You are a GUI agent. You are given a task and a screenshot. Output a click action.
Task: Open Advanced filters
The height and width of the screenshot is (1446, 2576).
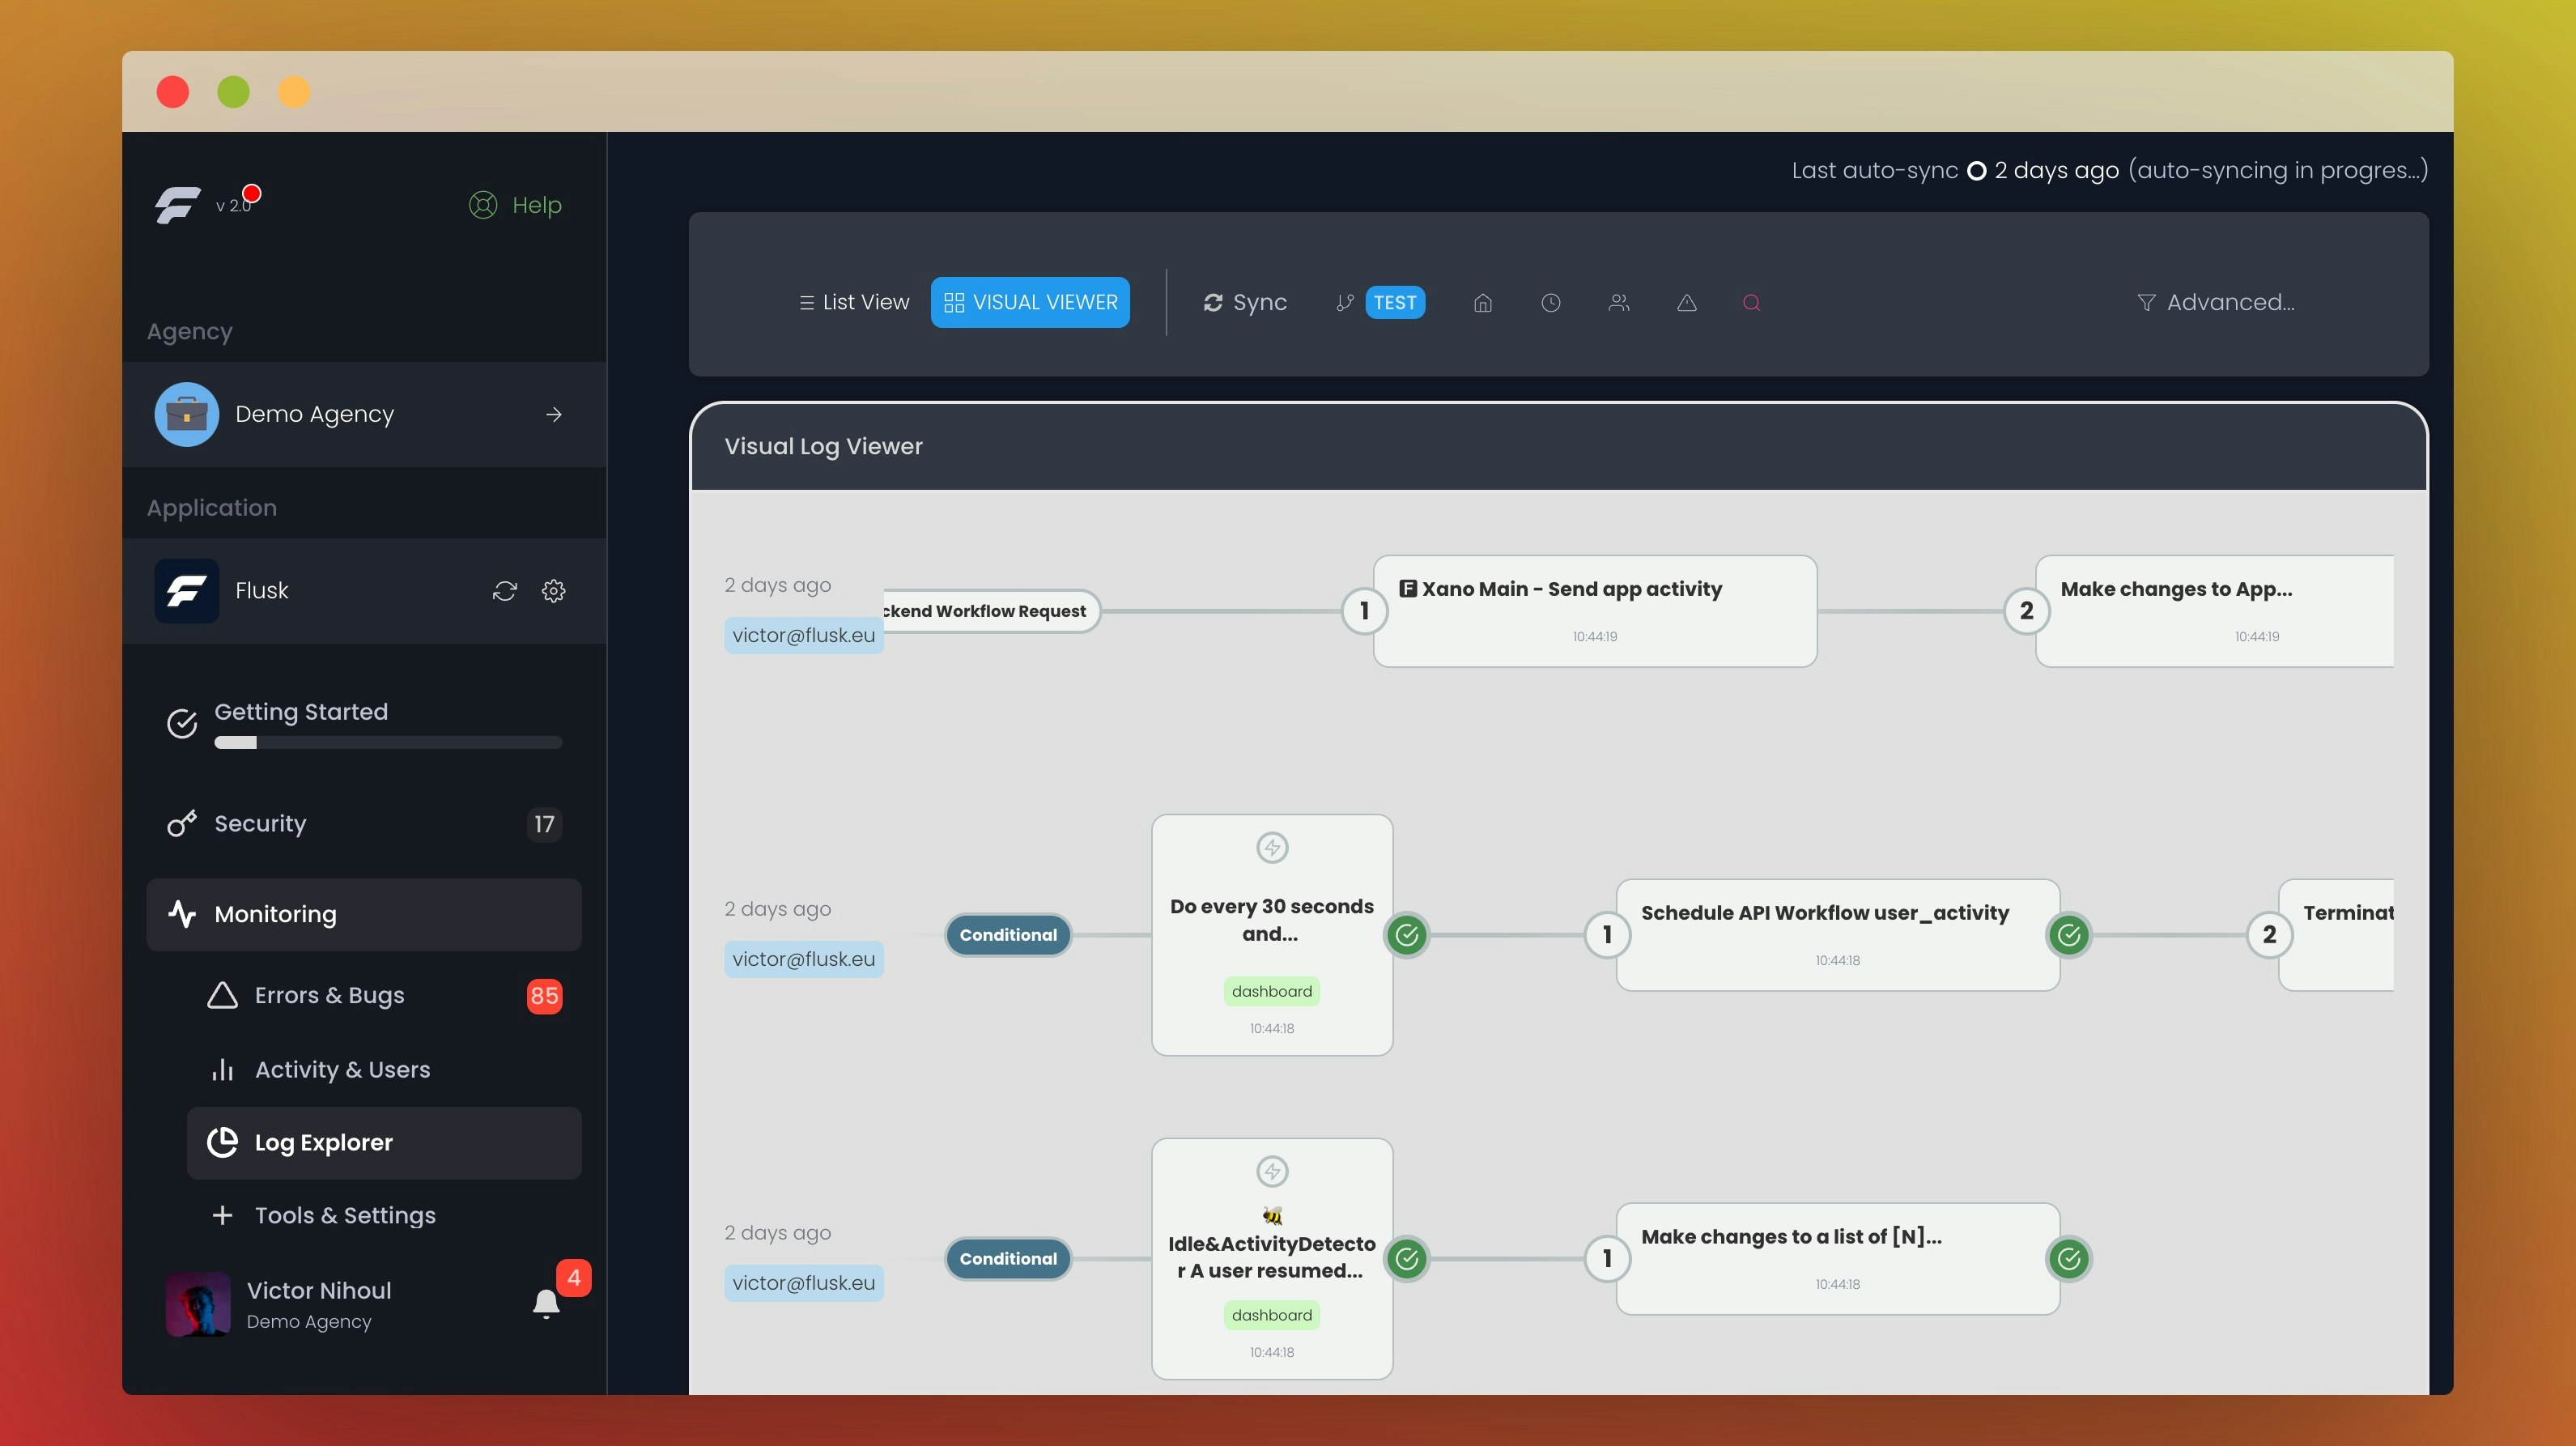tap(2216, 302)
